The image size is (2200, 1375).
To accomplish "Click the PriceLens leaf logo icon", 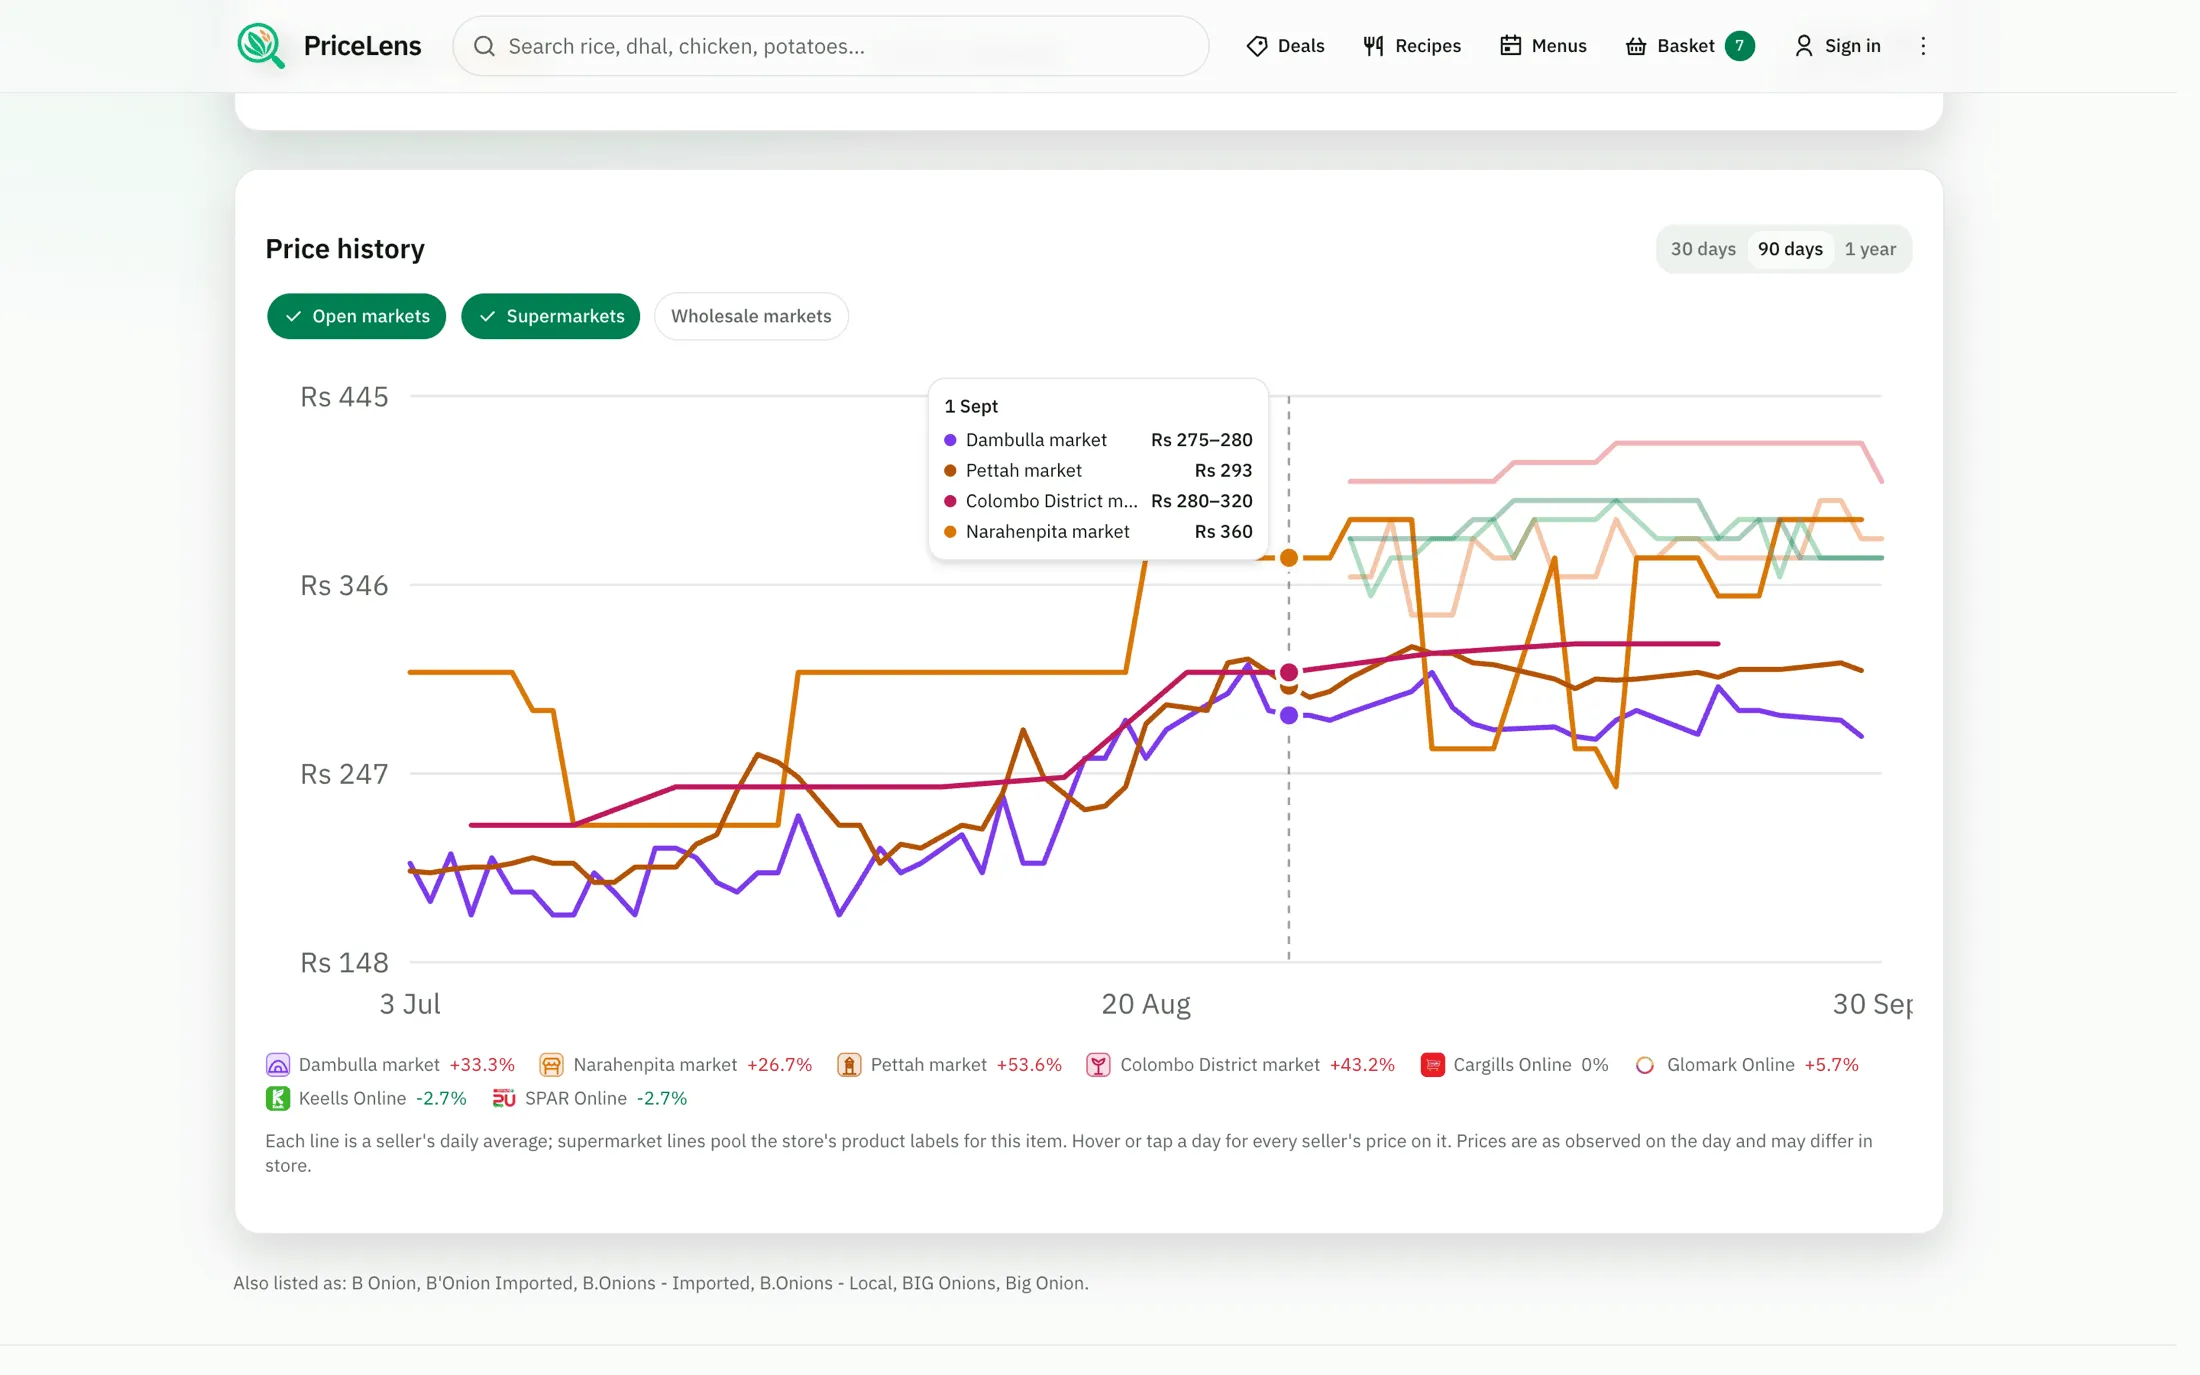I will (261, 46).
